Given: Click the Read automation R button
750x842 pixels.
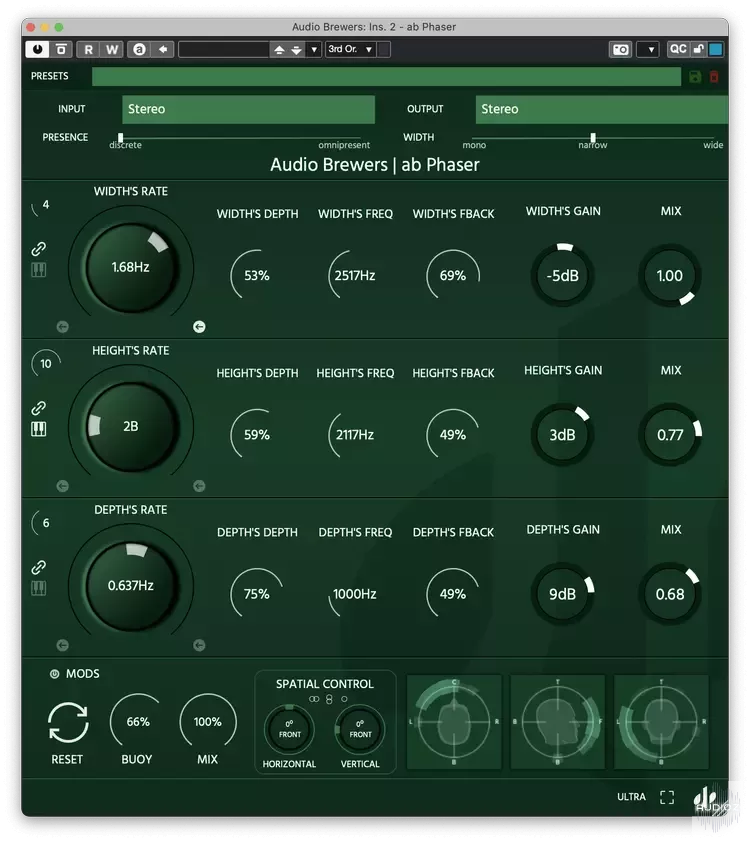Looking at the screenshot, I should coord(88,49).
